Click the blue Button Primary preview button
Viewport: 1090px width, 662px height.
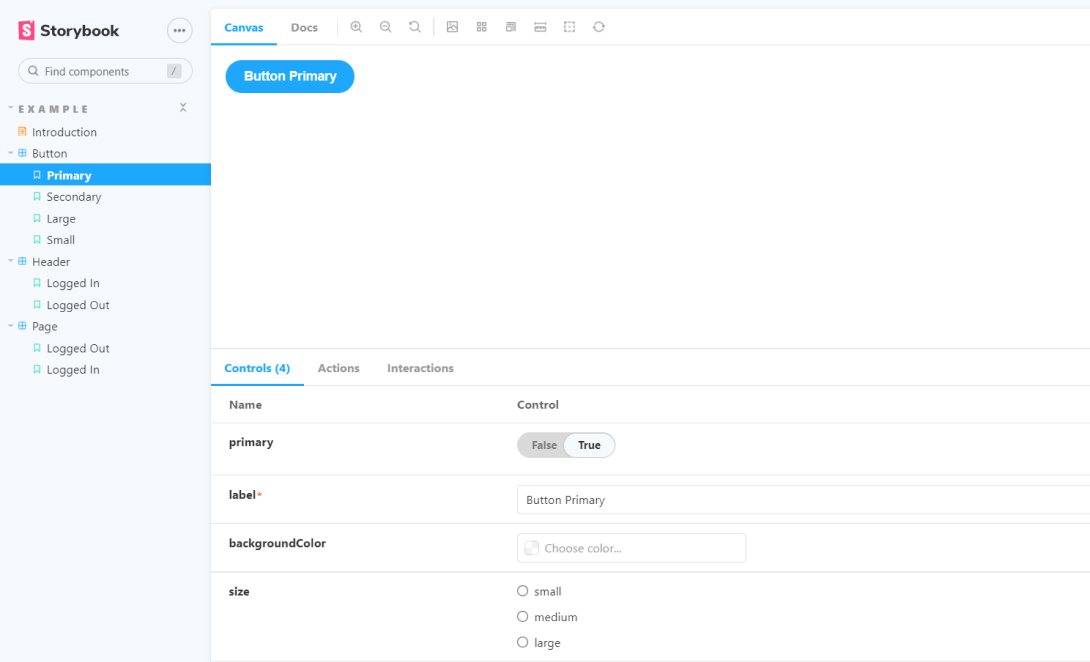(290, 76)
